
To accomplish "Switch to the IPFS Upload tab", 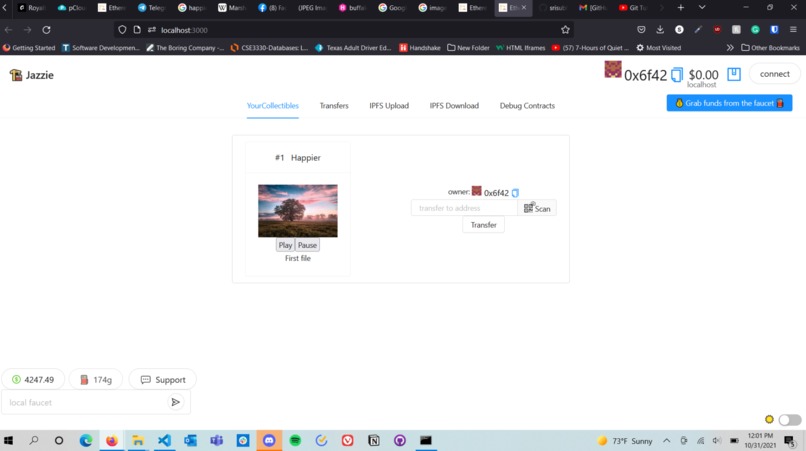I will pyautogui.click(x=389, y=105).
